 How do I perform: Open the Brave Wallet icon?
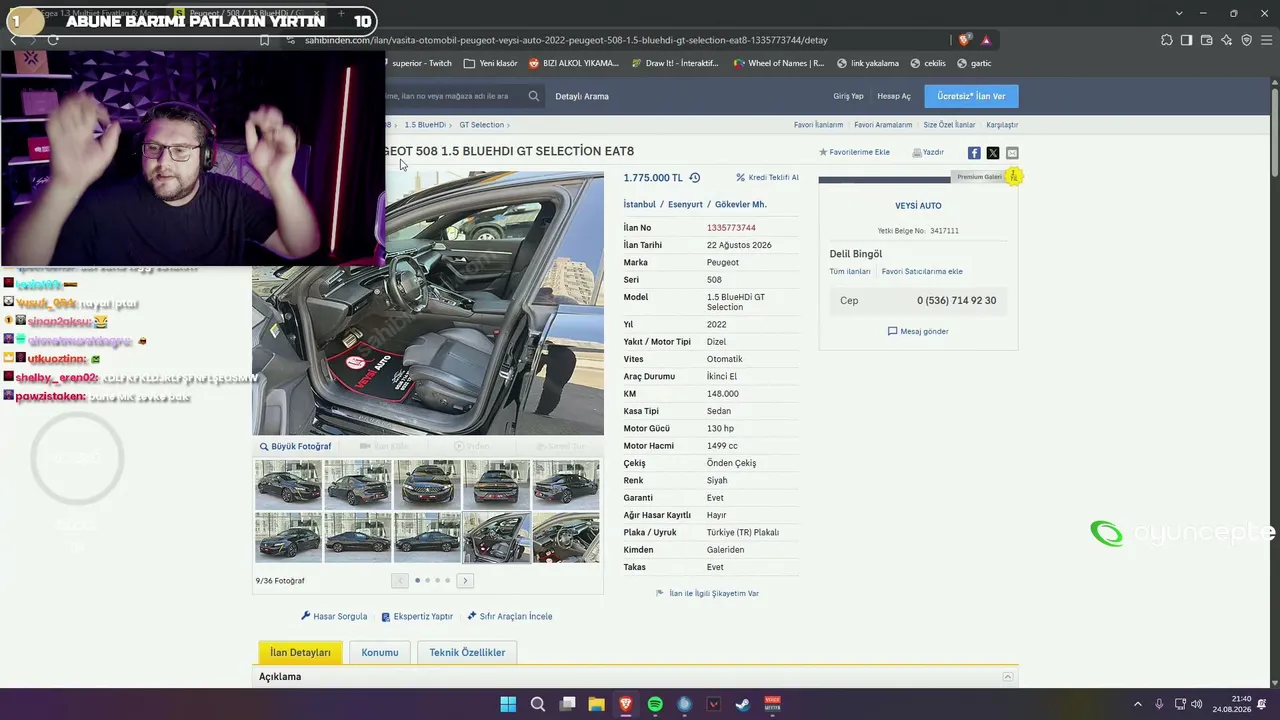[1206, 40]
